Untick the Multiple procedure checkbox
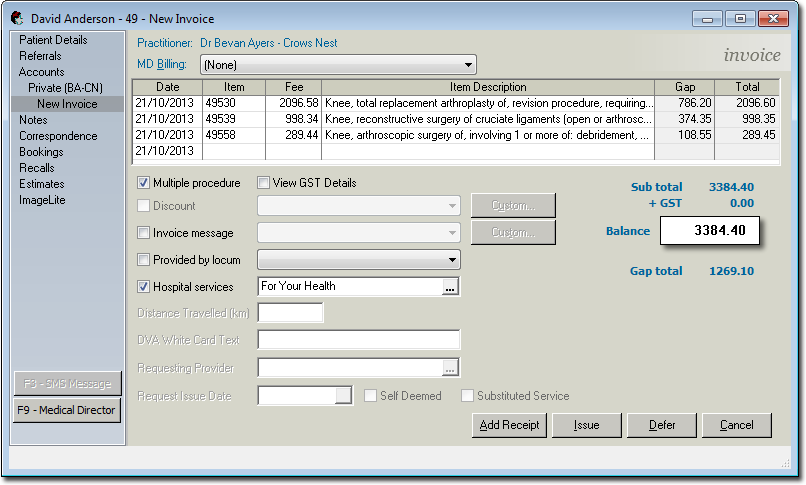The image size is (806, 485). (x=143, y=183)
